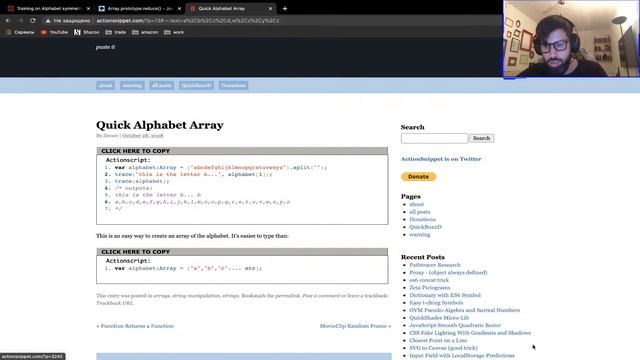The image size is (640, 360).
Task: Open the QuickBox2D nav menu item
Action: coord(196,85)
